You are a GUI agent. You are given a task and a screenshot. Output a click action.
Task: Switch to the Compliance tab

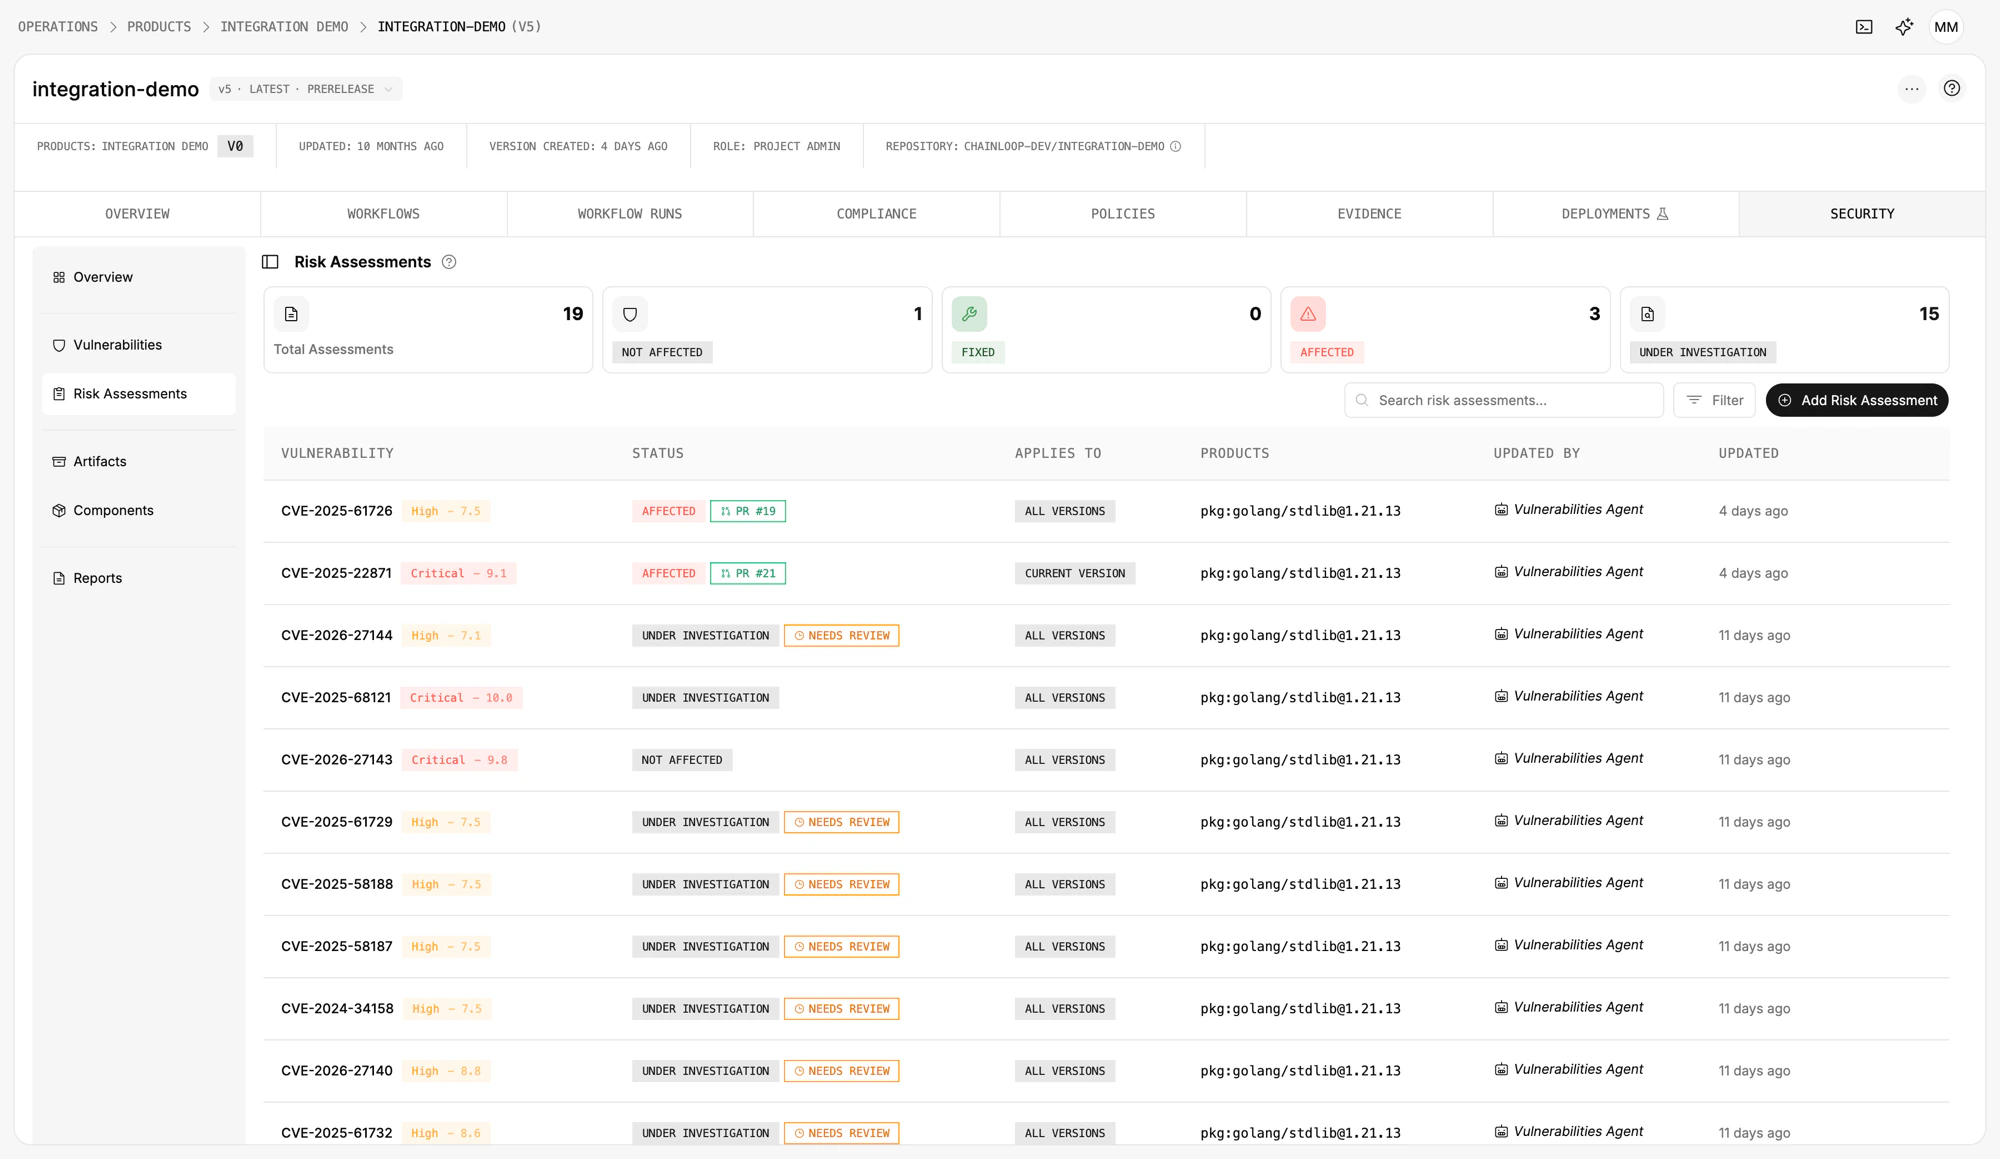pos(876,214)
